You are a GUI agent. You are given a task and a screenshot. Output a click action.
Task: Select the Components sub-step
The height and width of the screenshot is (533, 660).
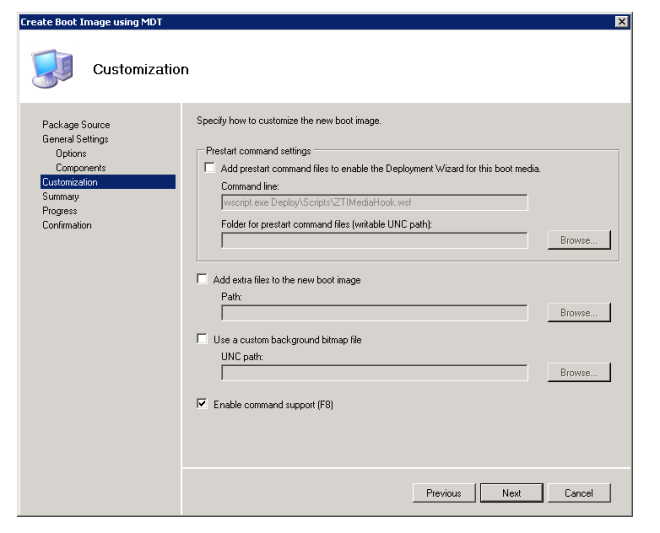80,168
